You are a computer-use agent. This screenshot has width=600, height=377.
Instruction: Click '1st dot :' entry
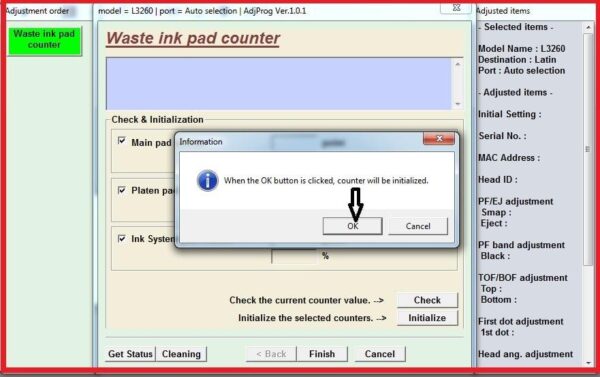tap(497, 332)
